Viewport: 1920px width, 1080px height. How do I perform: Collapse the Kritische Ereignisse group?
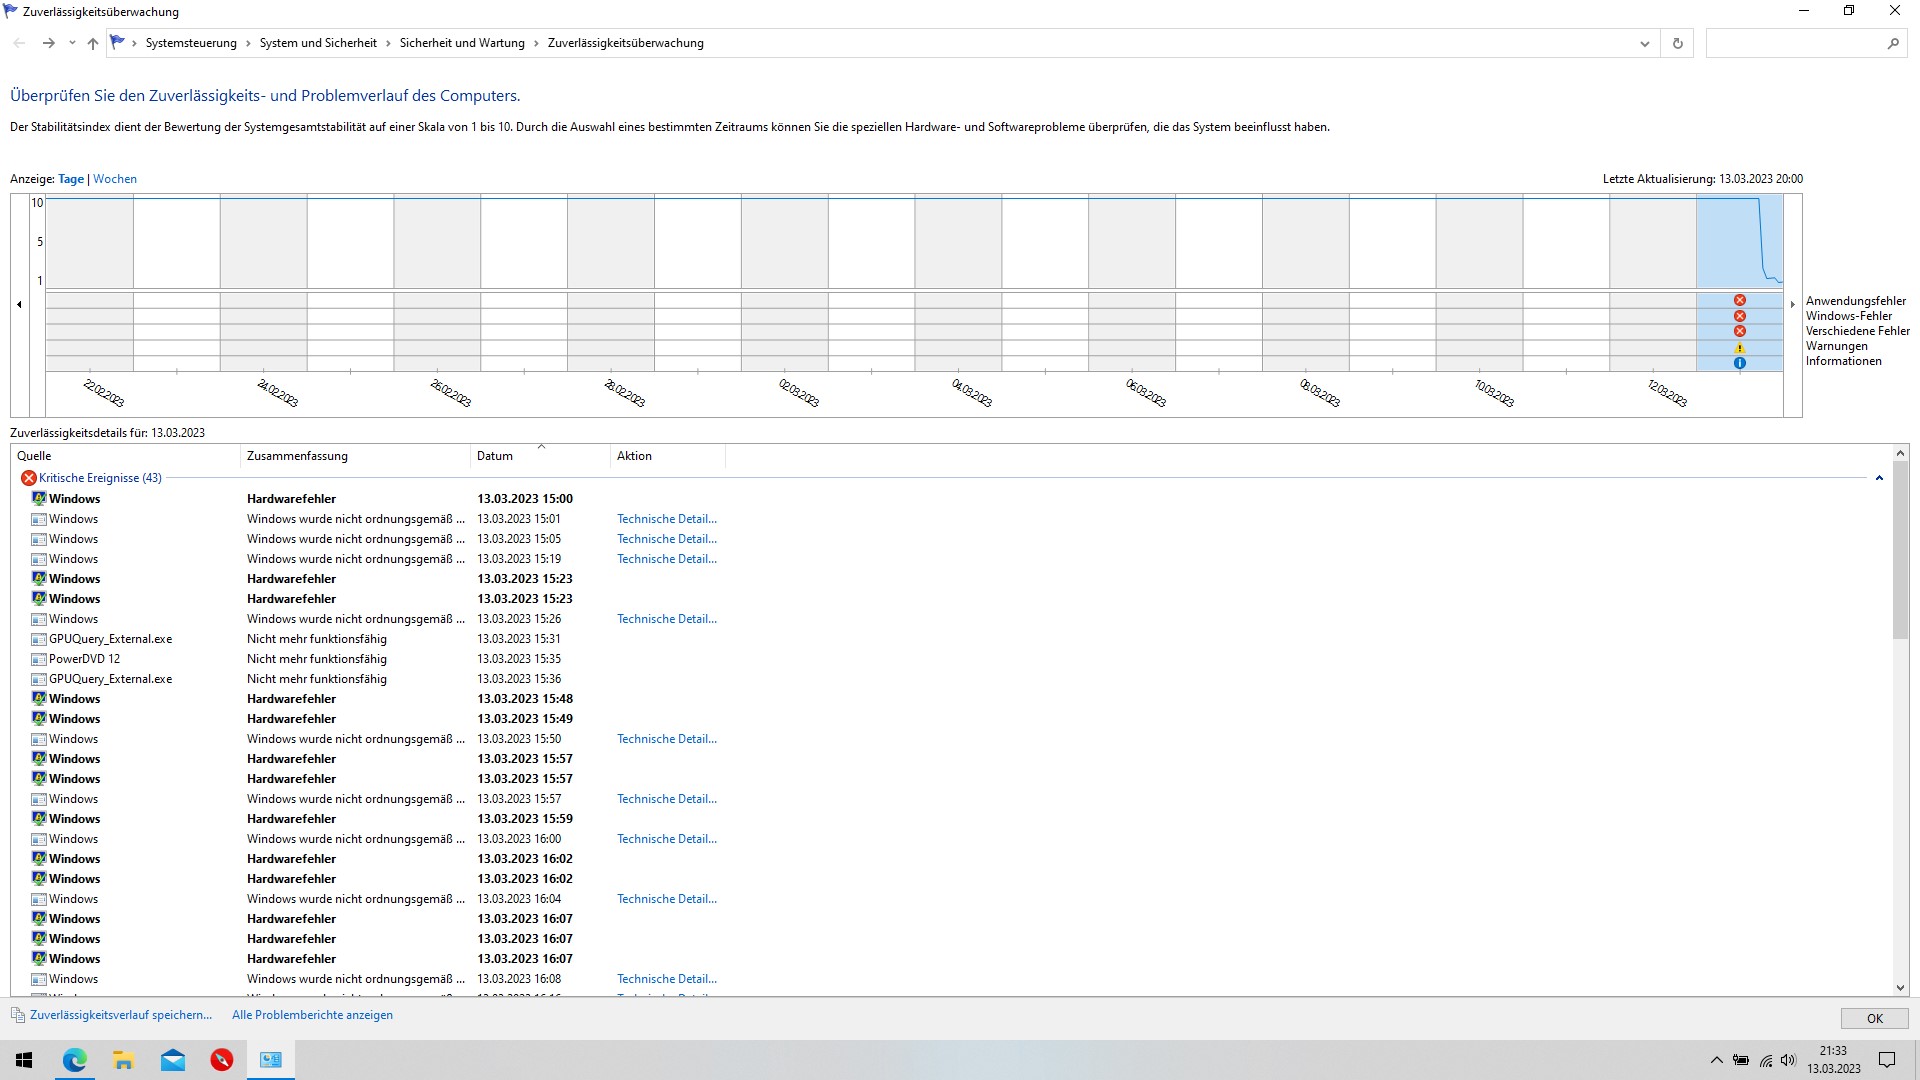(x=1879, y=478)
